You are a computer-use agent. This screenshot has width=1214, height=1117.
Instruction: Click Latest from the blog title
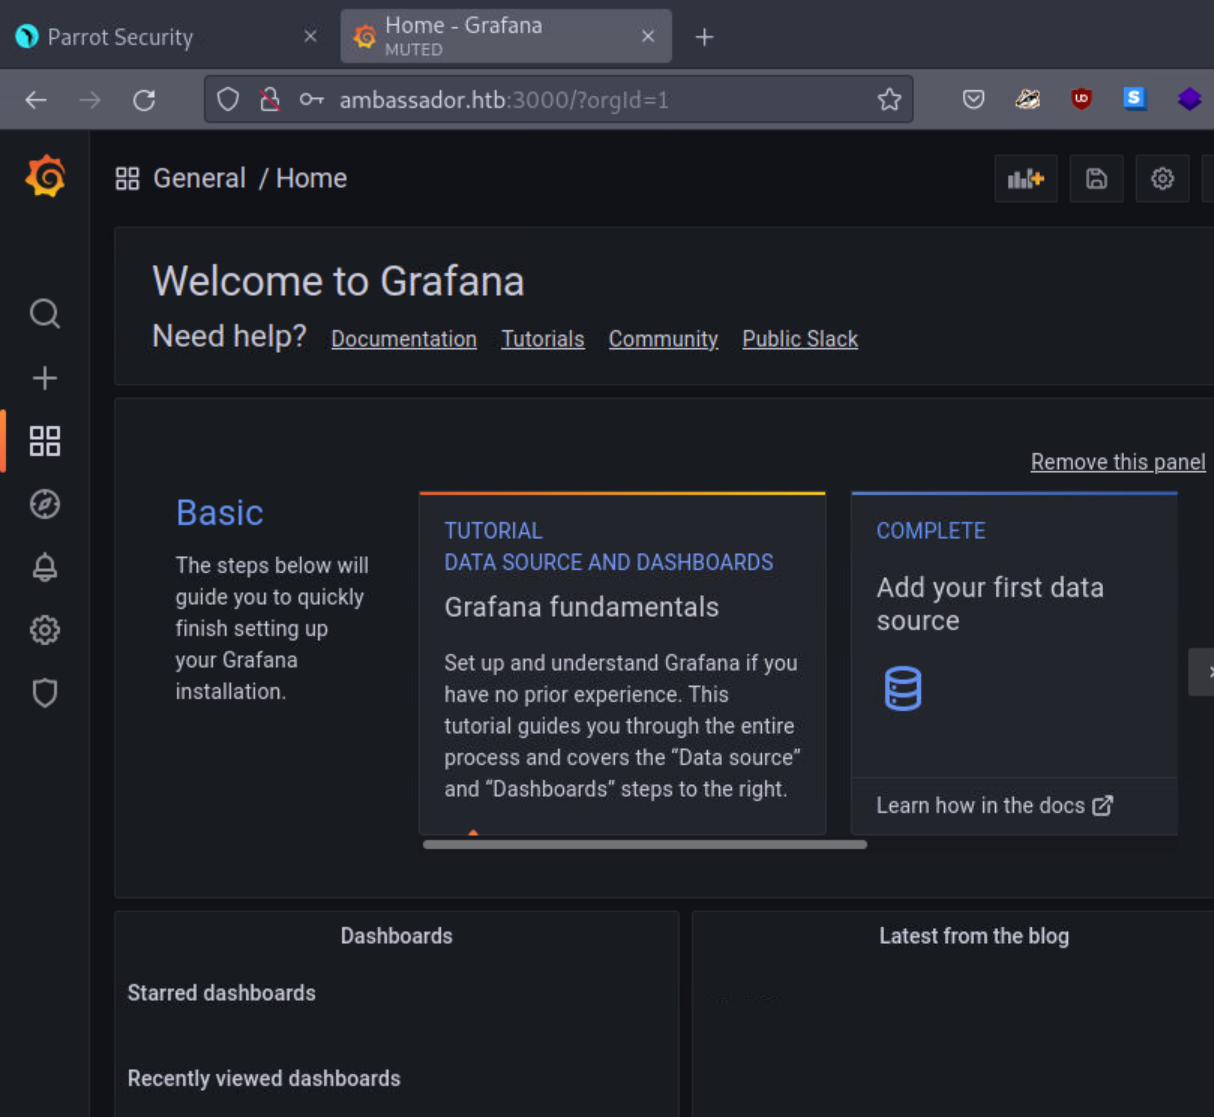pos(974,936)
